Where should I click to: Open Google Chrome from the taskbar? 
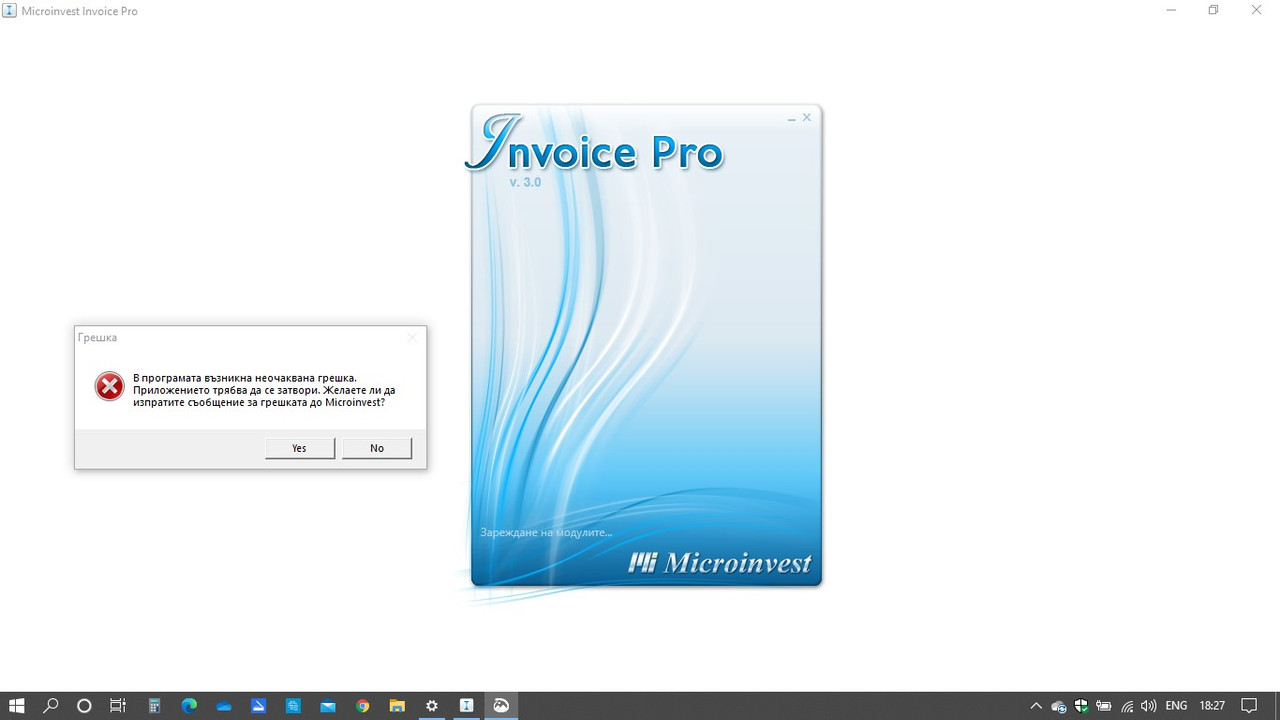pyautogui.click(x=362, y=705)
